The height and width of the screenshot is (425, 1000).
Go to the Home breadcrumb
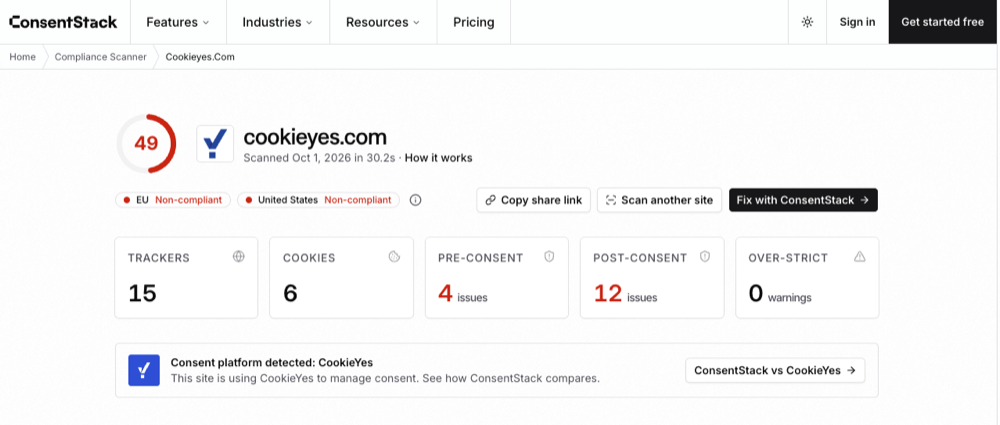tap(22, 57)
